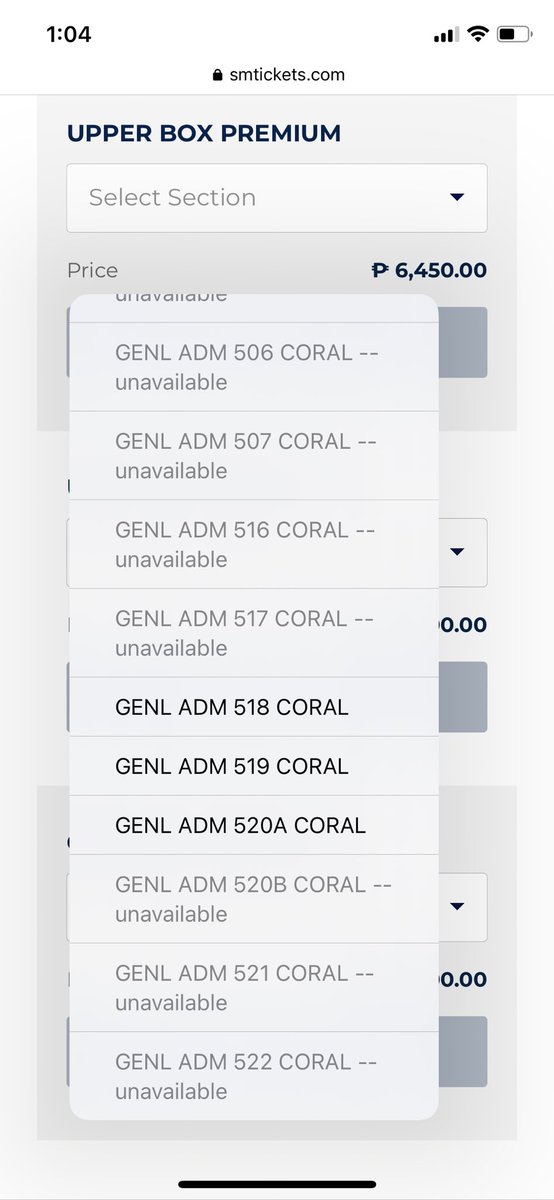Image resolution: width=554 pixels, height=1200 pixels.
Task: Tap unavailable GENL ADM 520B CORAL entry
Action: pos(253,899)
